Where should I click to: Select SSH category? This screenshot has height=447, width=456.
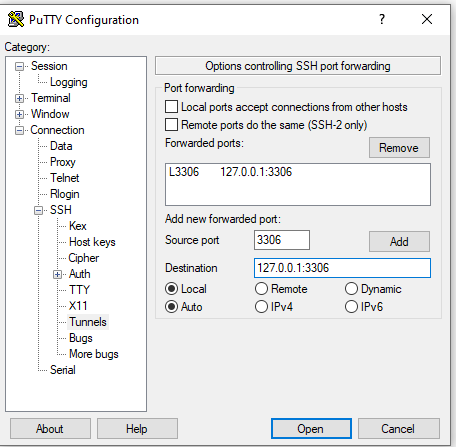pyautogui.click(x=61, y=210)
